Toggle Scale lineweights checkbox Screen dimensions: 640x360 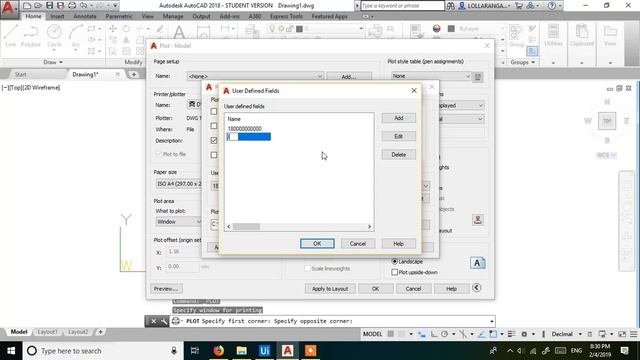click(x=307, y=269)
